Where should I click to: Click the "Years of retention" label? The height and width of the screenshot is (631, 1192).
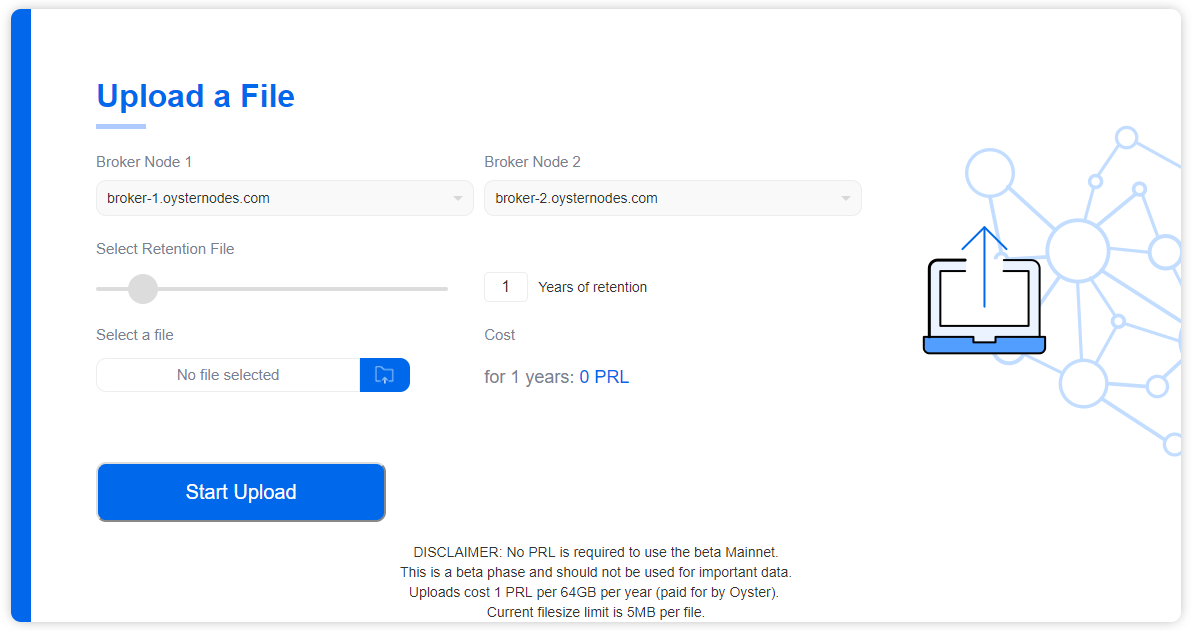tap(592, 287)
